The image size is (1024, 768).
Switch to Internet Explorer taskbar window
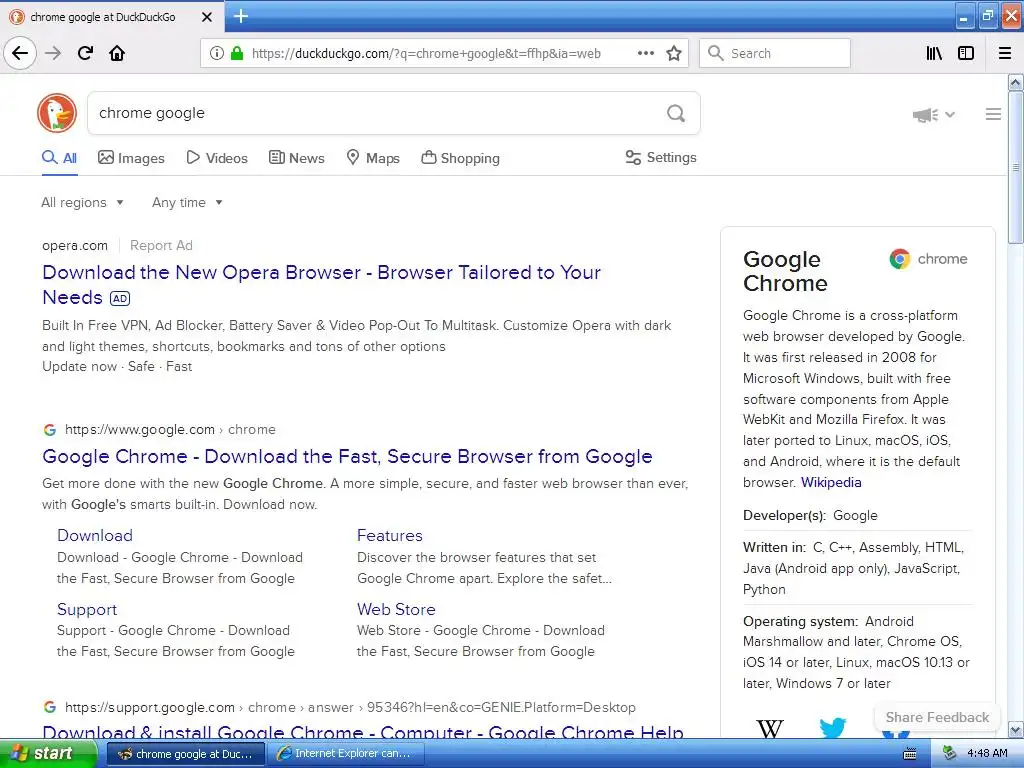(347, 754)
